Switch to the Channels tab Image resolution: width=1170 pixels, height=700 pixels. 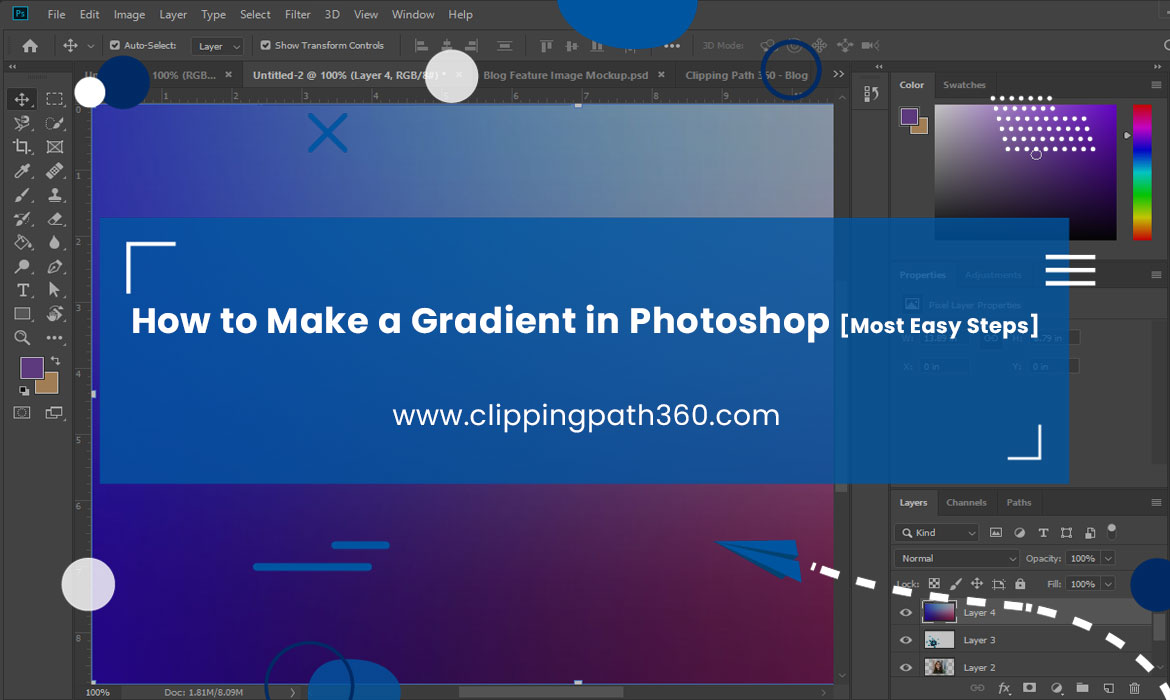pos(966,502)
